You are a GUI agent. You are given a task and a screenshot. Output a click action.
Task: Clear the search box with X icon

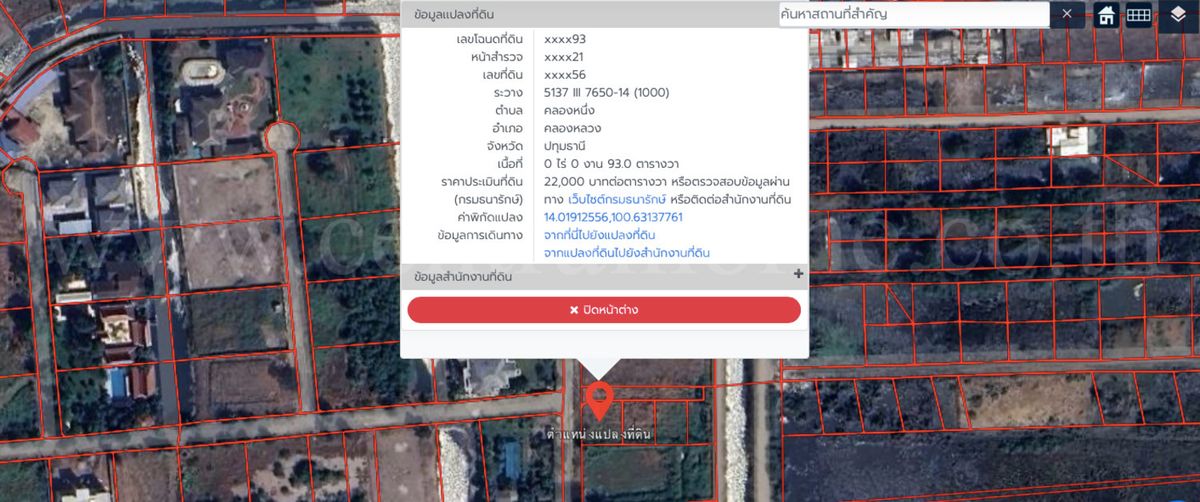tap(1067, 14)
